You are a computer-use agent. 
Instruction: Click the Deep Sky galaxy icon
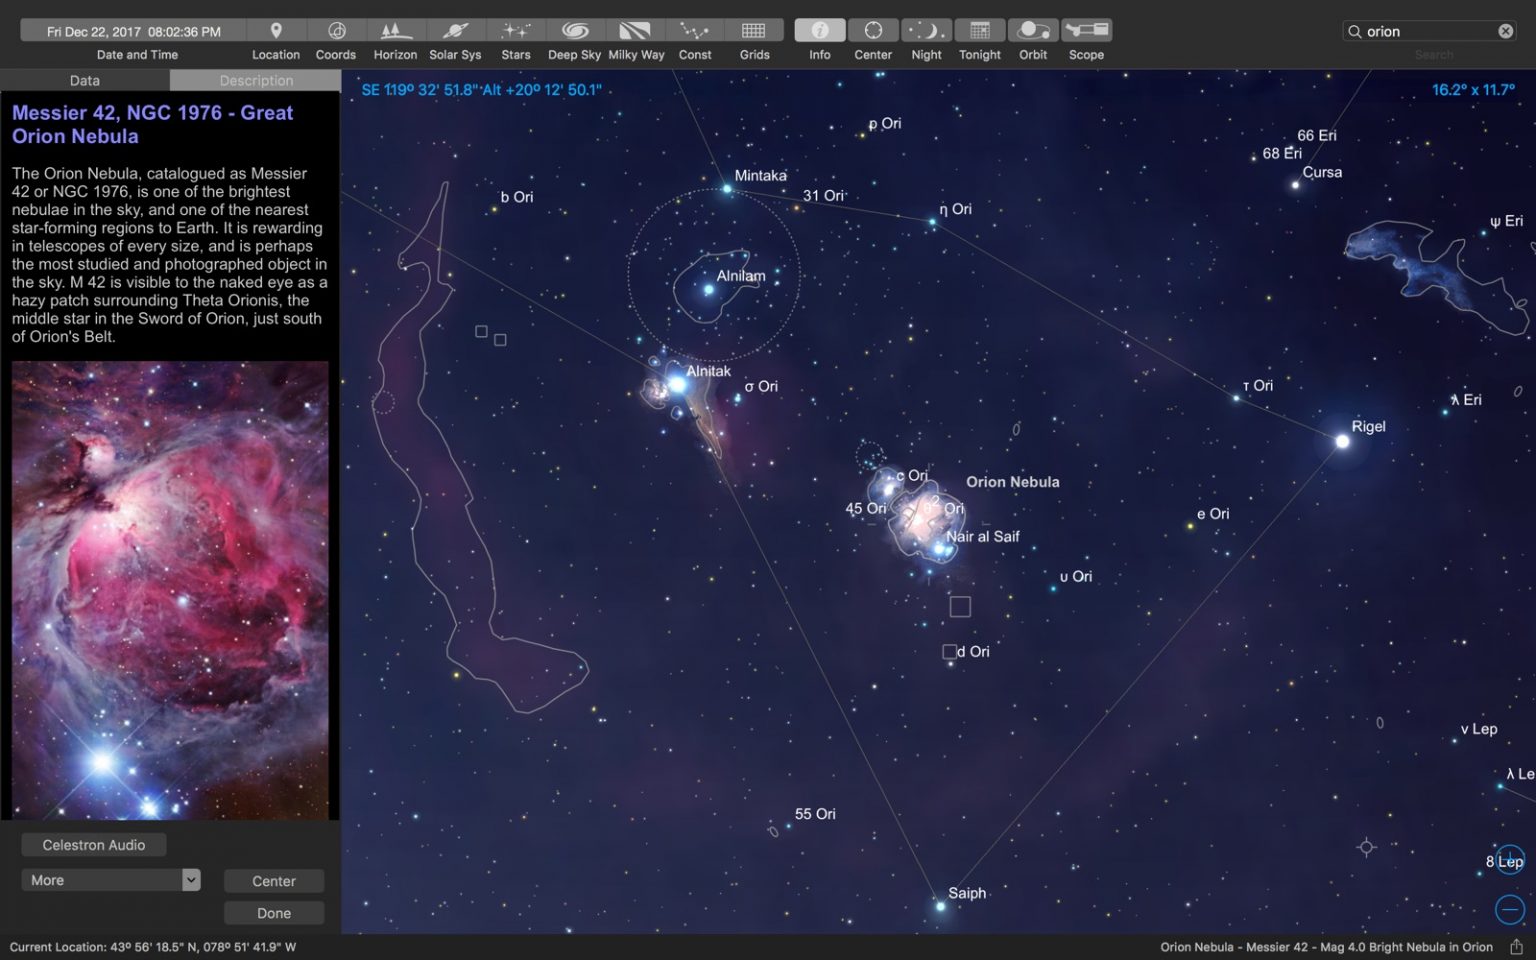pyautogui.click(x=575, y=31)
